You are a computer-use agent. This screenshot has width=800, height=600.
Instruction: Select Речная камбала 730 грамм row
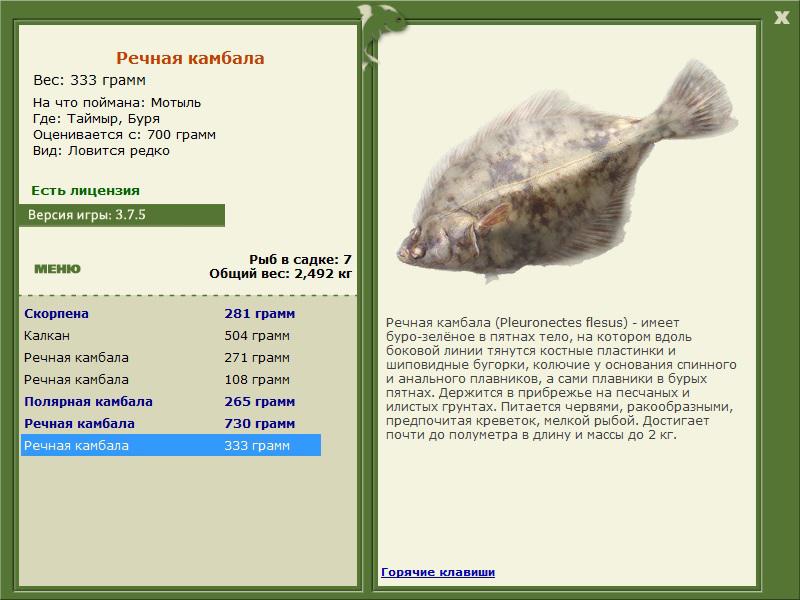(170, 423)
